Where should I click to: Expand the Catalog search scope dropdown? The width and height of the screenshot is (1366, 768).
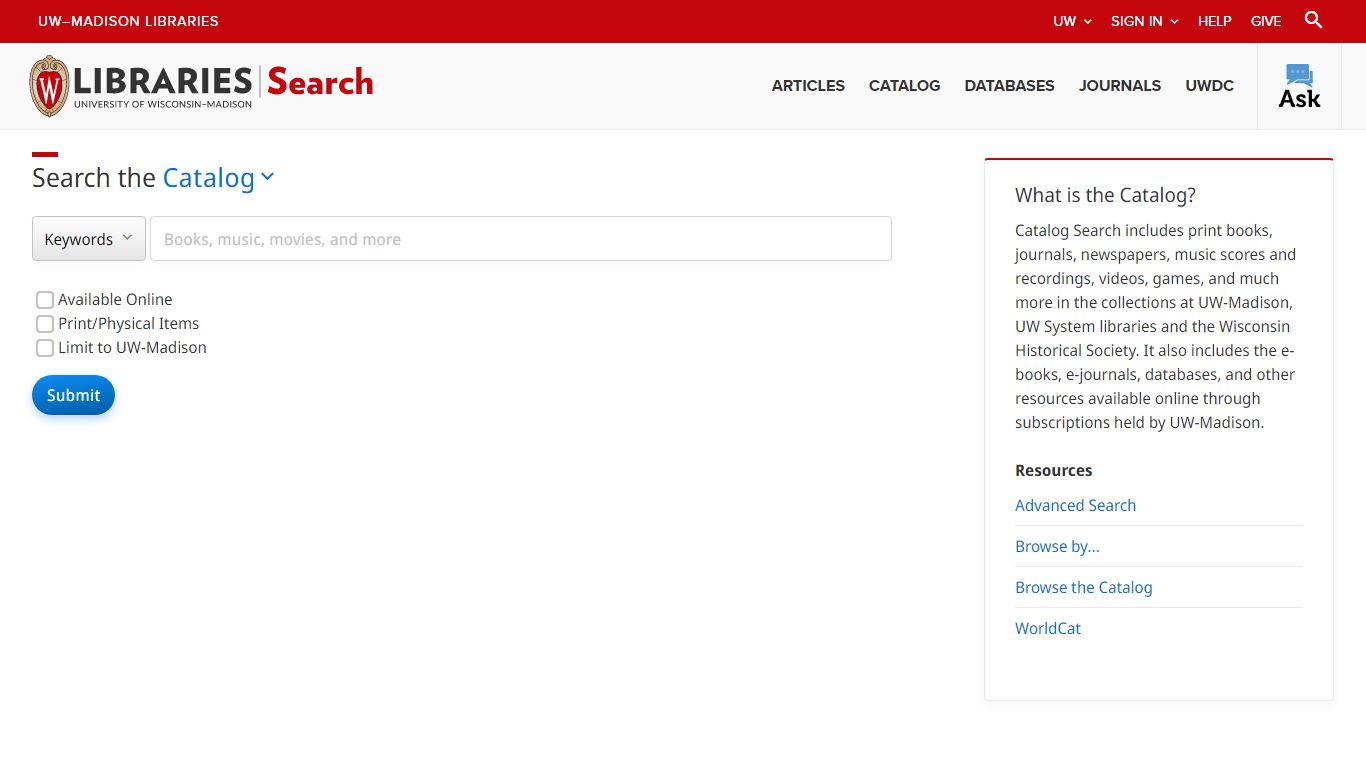[218, 178]
